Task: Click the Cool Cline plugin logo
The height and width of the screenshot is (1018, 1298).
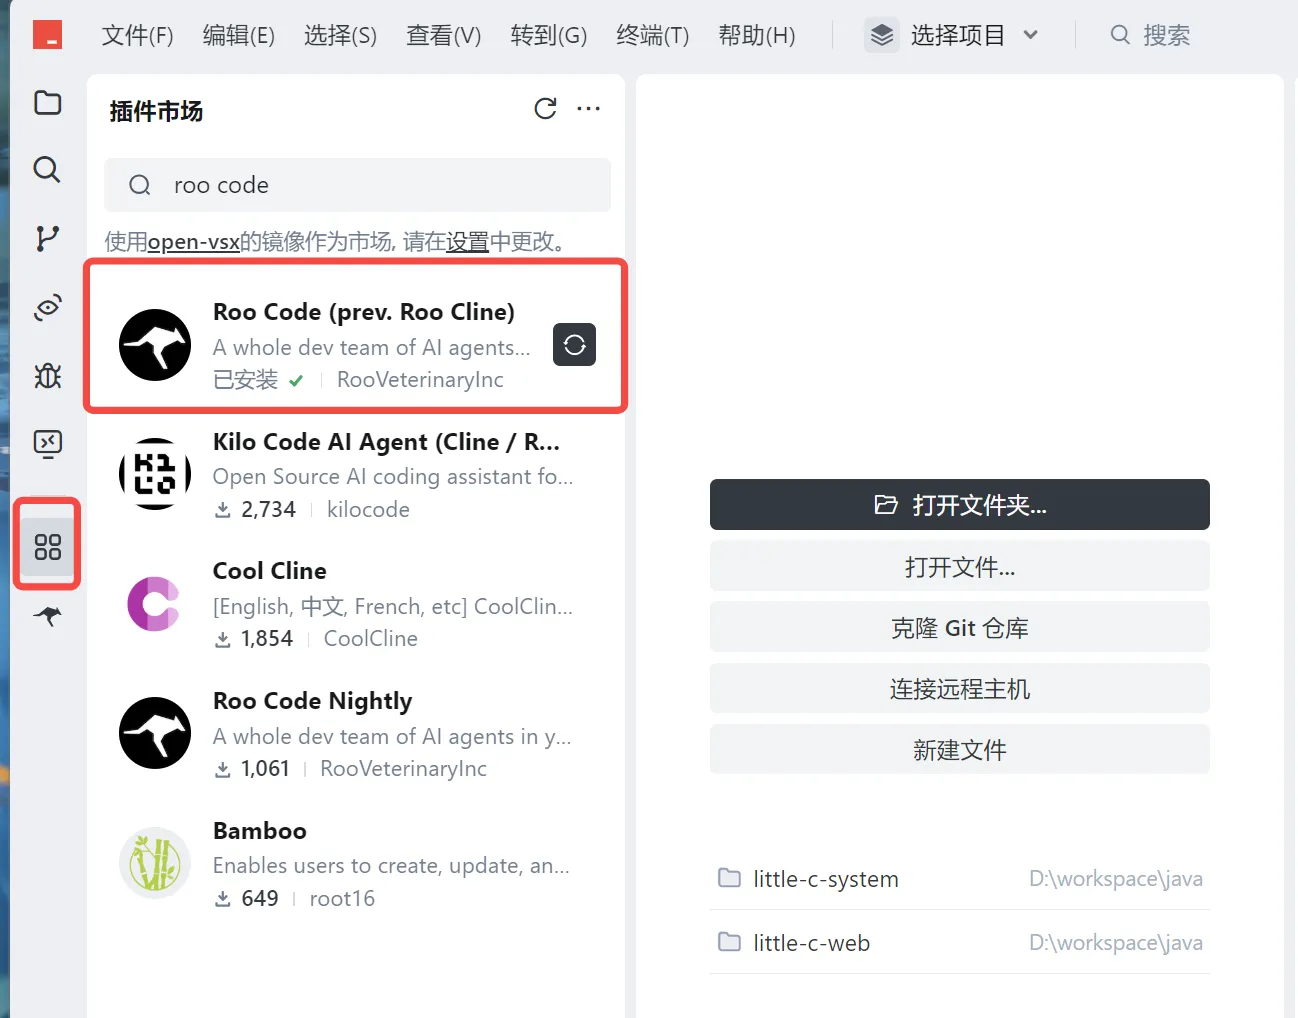Action: (x=155, y=603)
